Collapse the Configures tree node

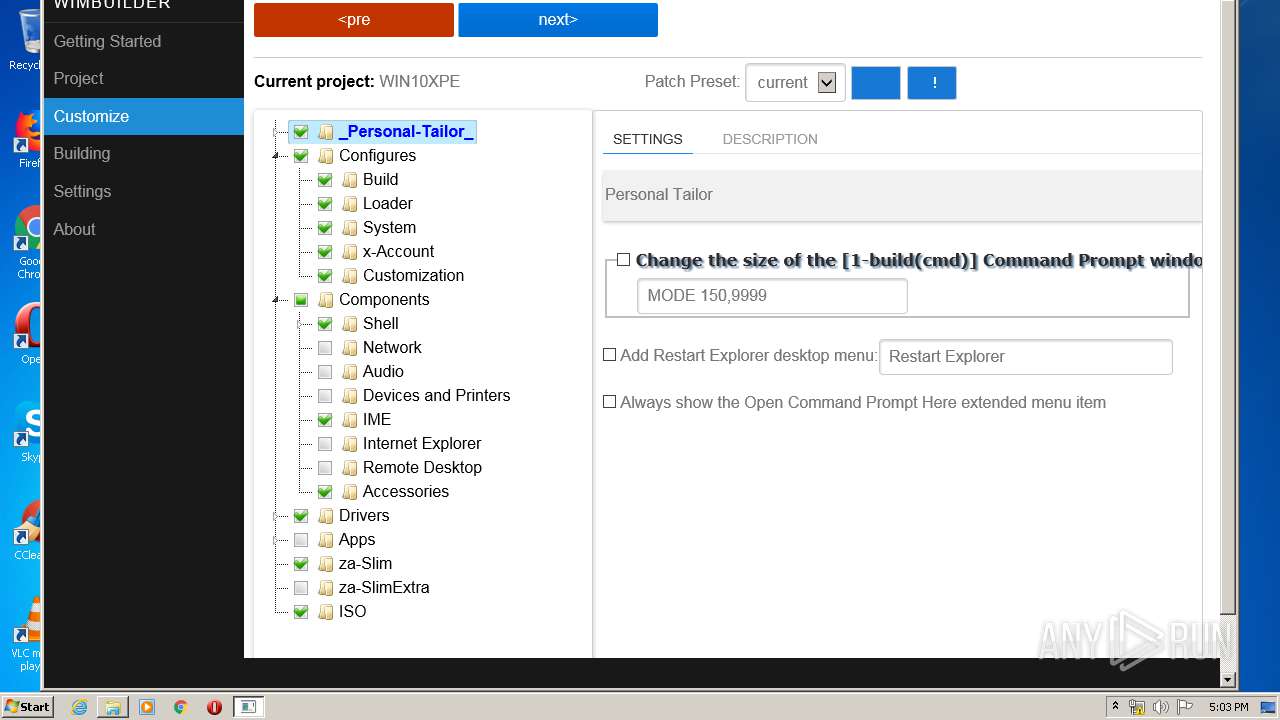click(x=277, y=156)
